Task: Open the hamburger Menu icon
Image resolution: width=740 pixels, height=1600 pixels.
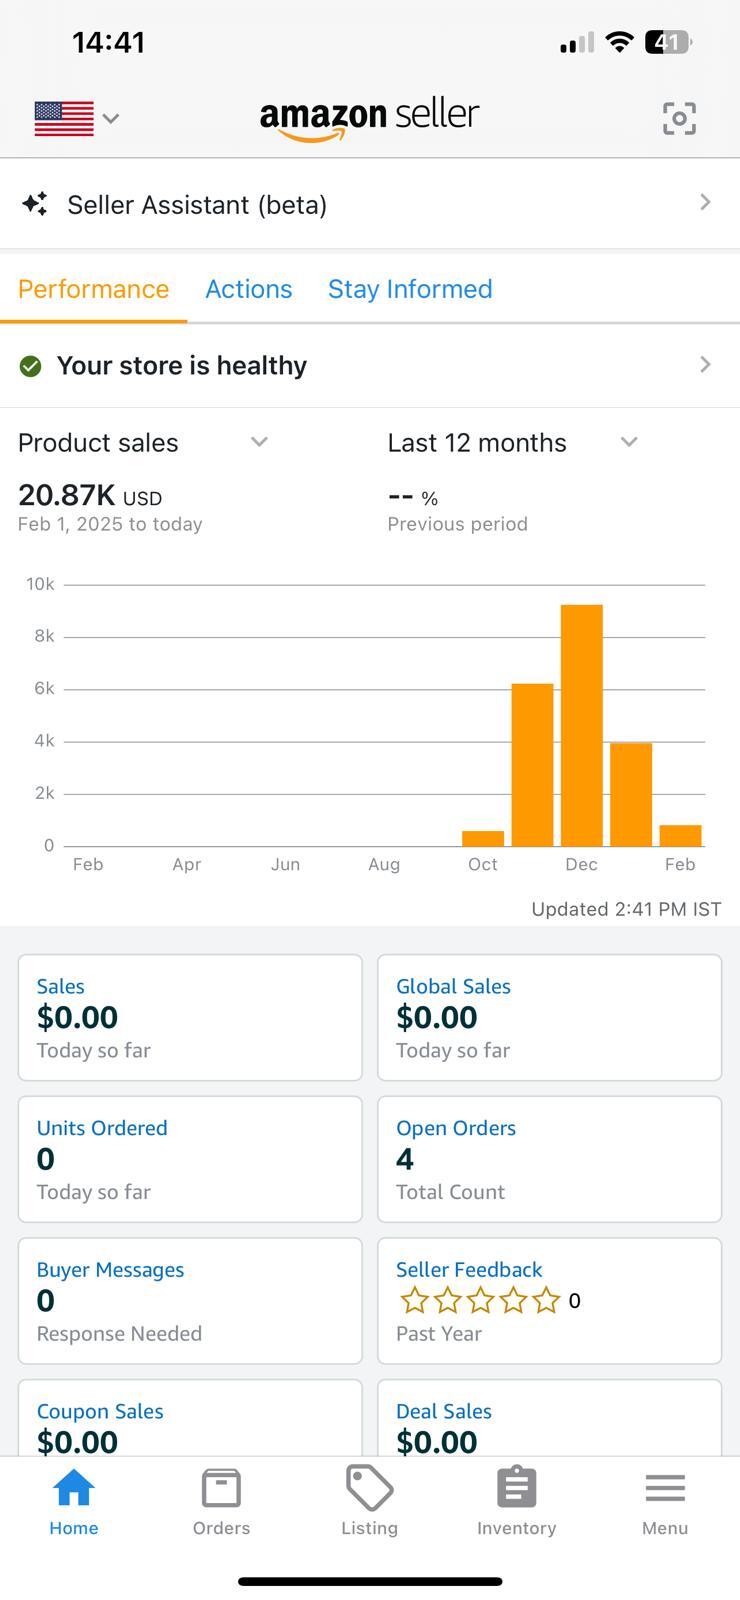Action: (665, 1489)
